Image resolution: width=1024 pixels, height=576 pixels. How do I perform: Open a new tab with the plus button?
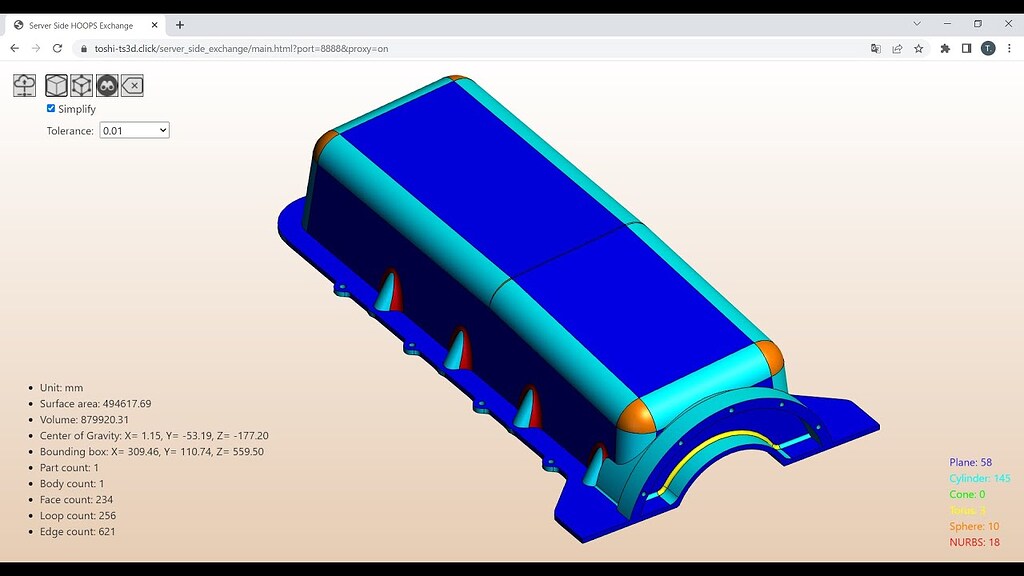point(179,24)
